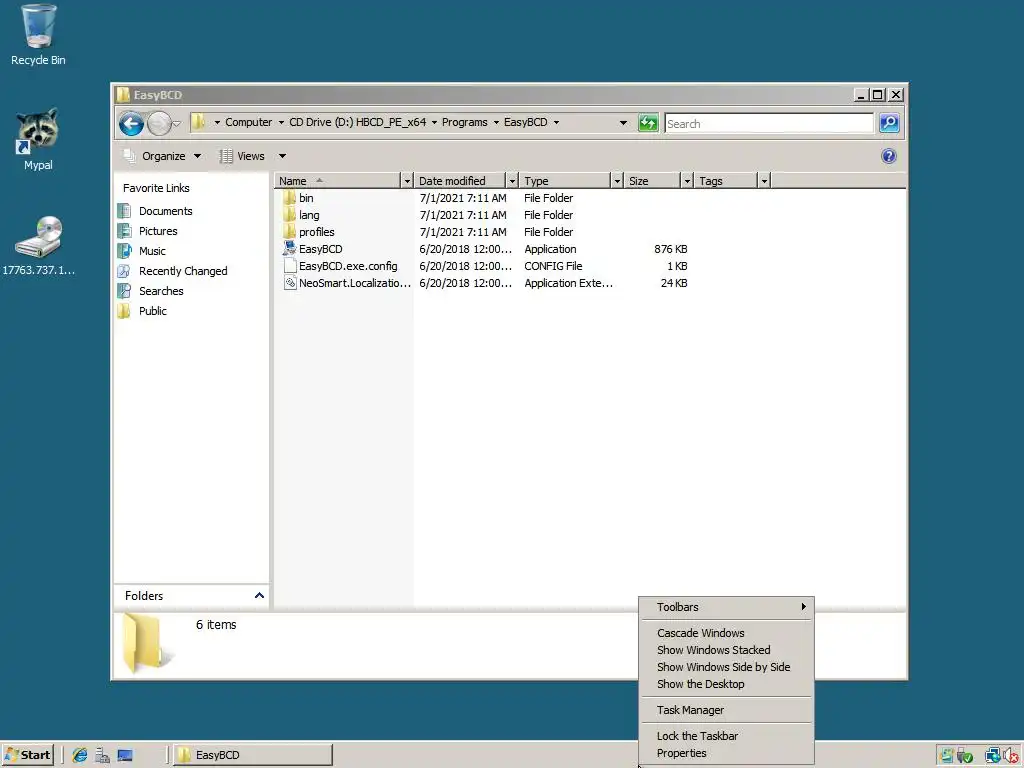
Task: Open the Tags column filter dropdown
Action: point(764,181)
